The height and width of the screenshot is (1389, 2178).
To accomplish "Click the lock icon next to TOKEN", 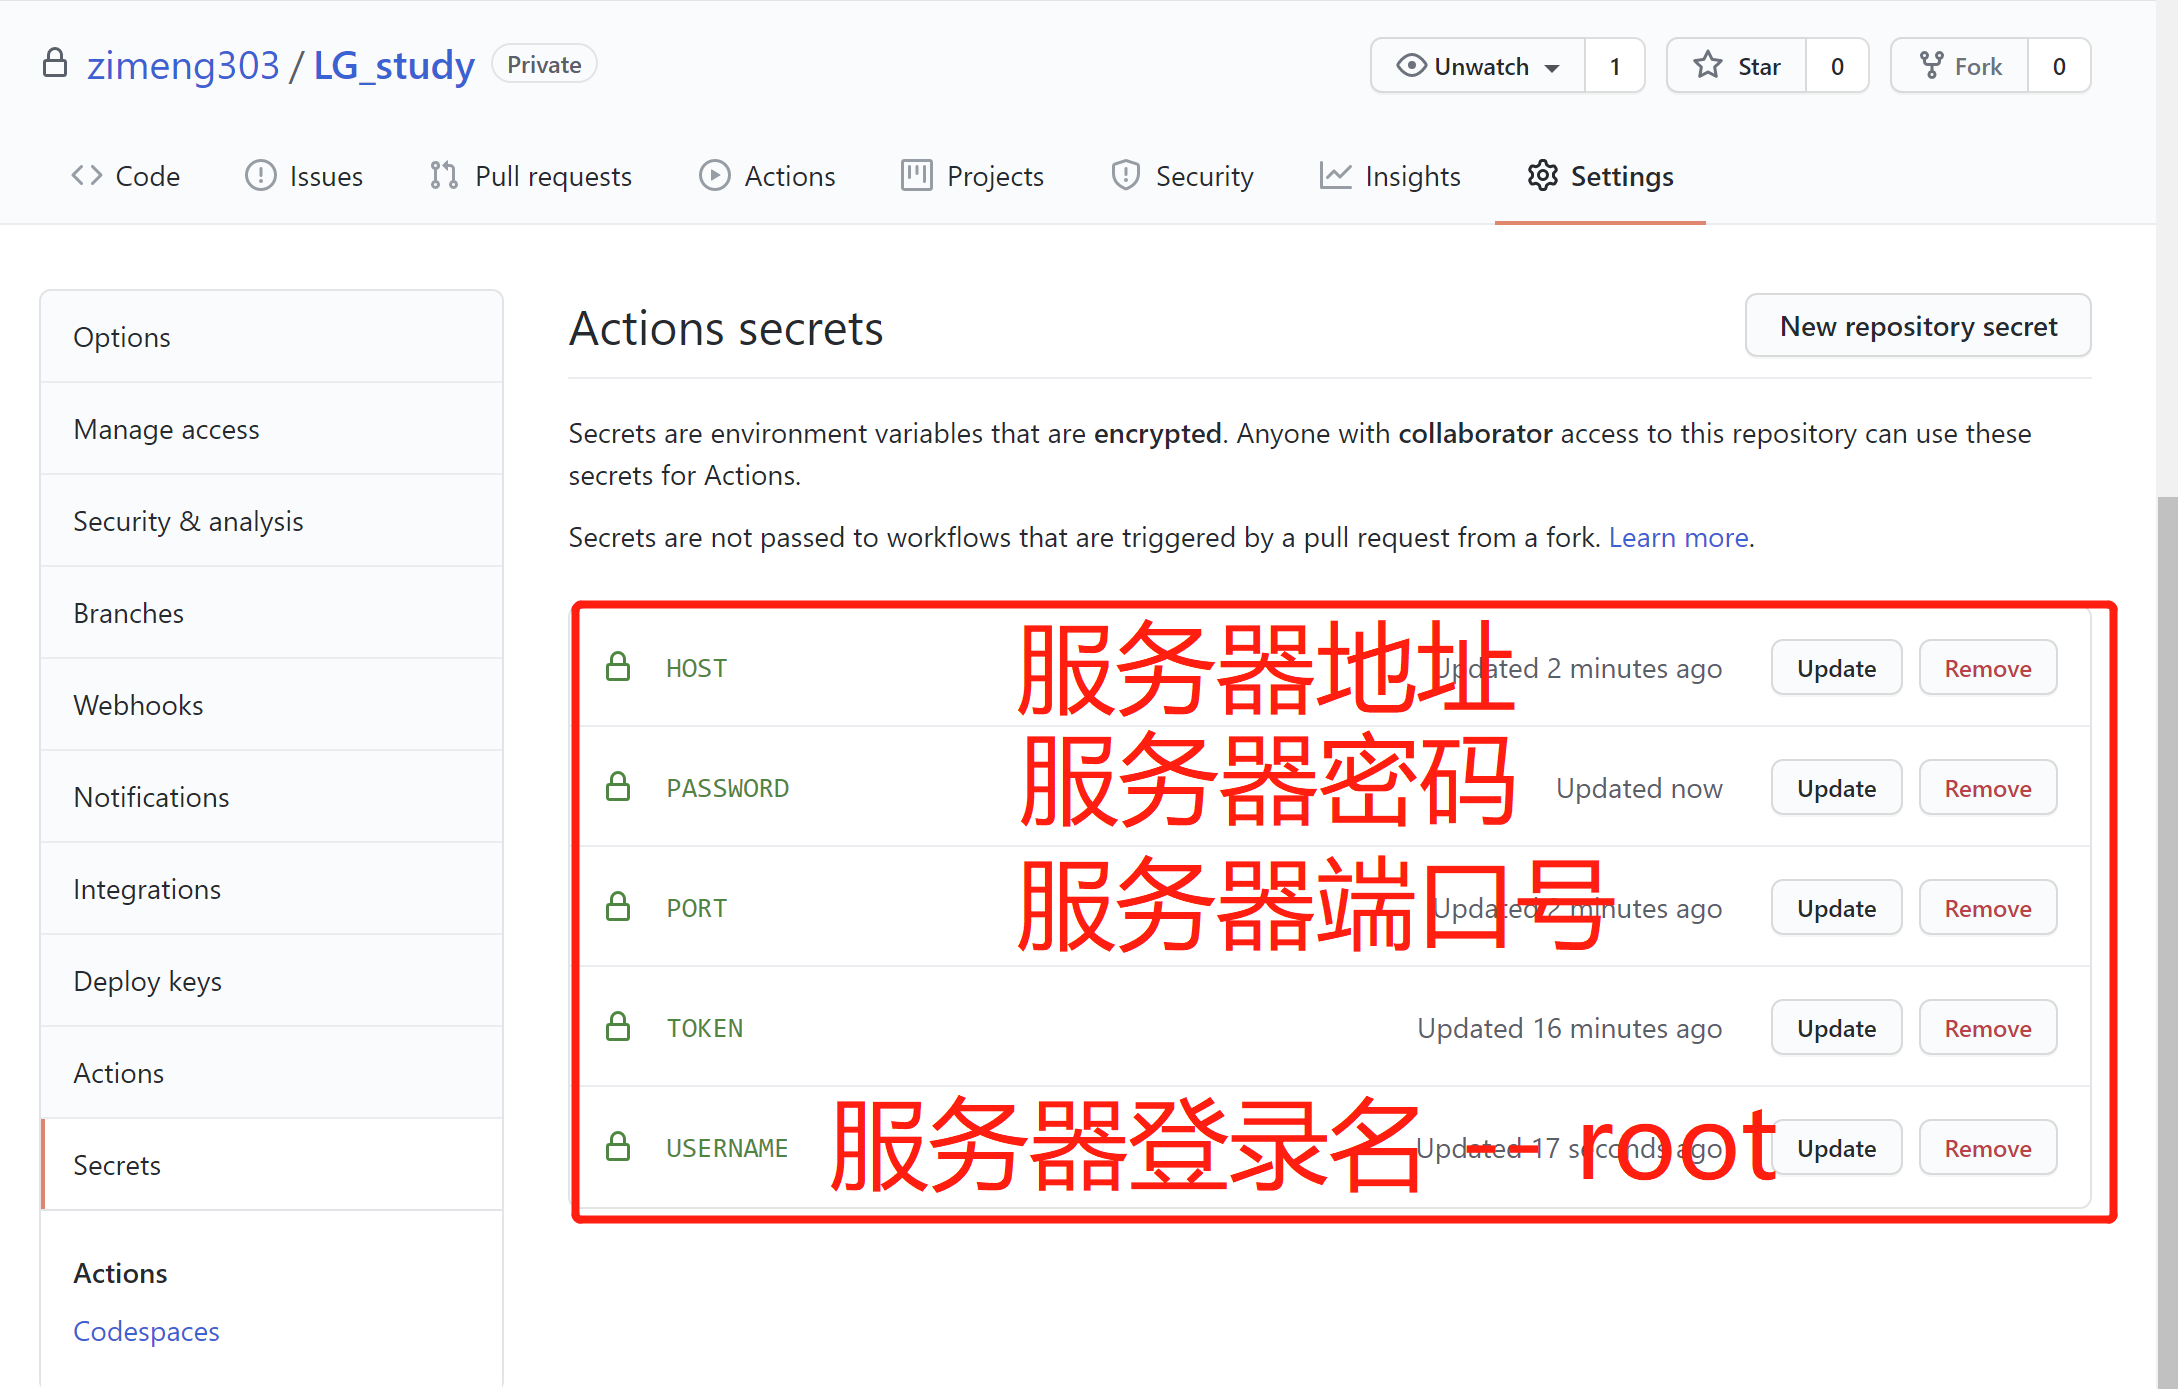I will coord(619,1027).
